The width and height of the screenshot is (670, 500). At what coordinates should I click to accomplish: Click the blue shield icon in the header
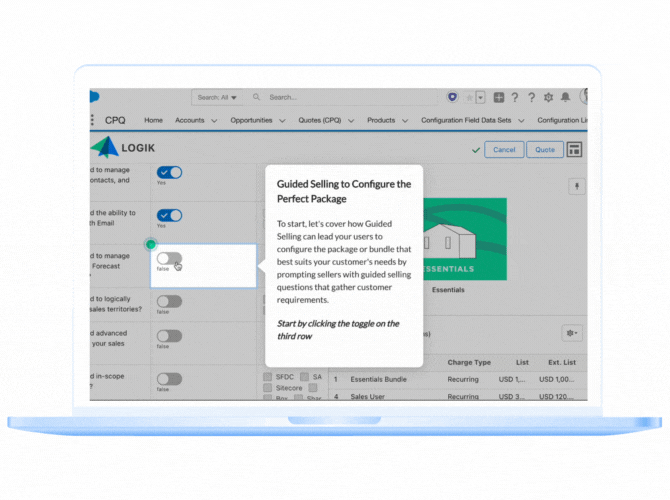pos(452,97)
